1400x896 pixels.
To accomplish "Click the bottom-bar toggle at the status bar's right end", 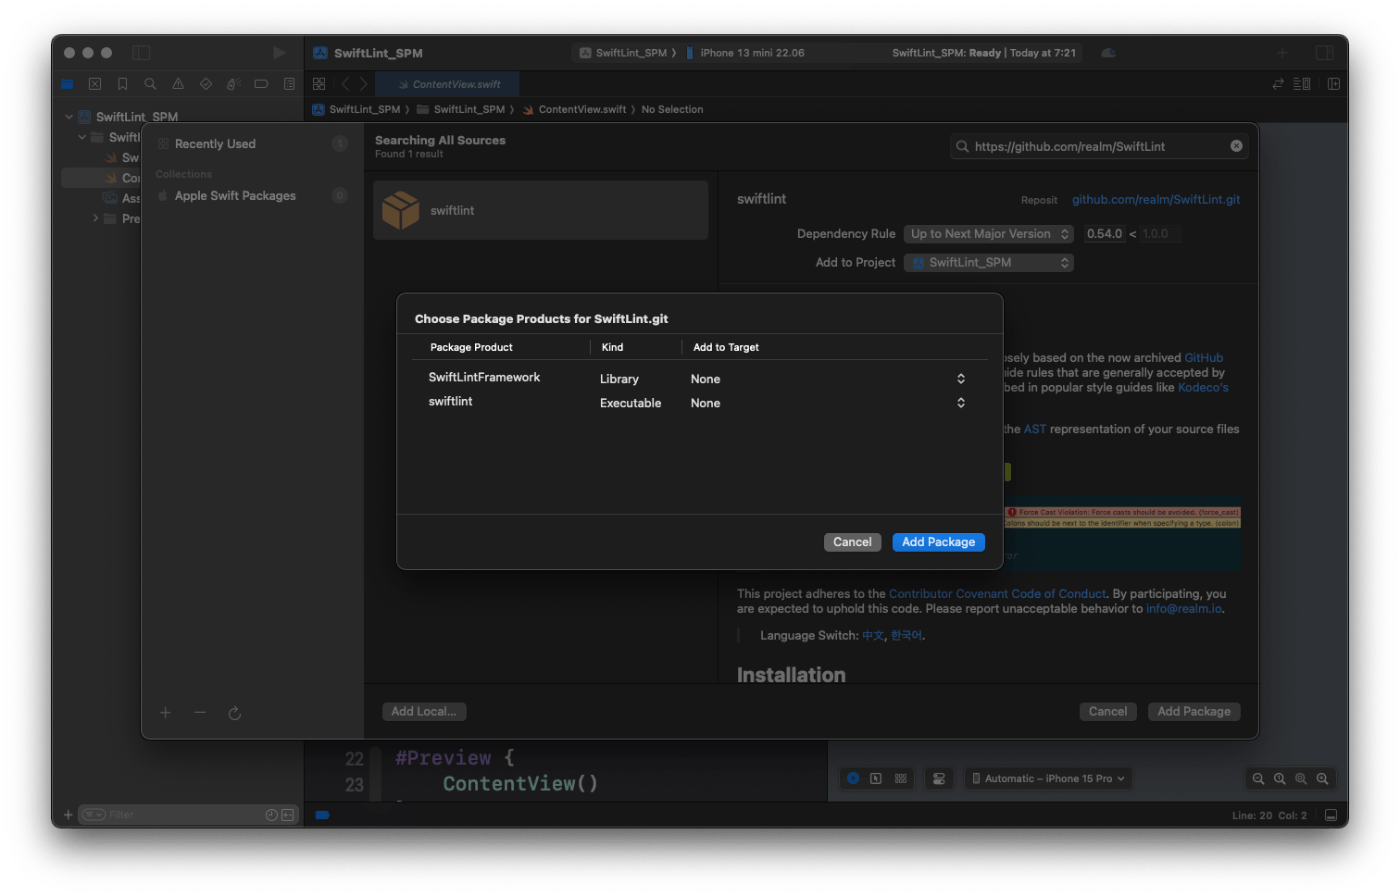I will click(1330, 816).
